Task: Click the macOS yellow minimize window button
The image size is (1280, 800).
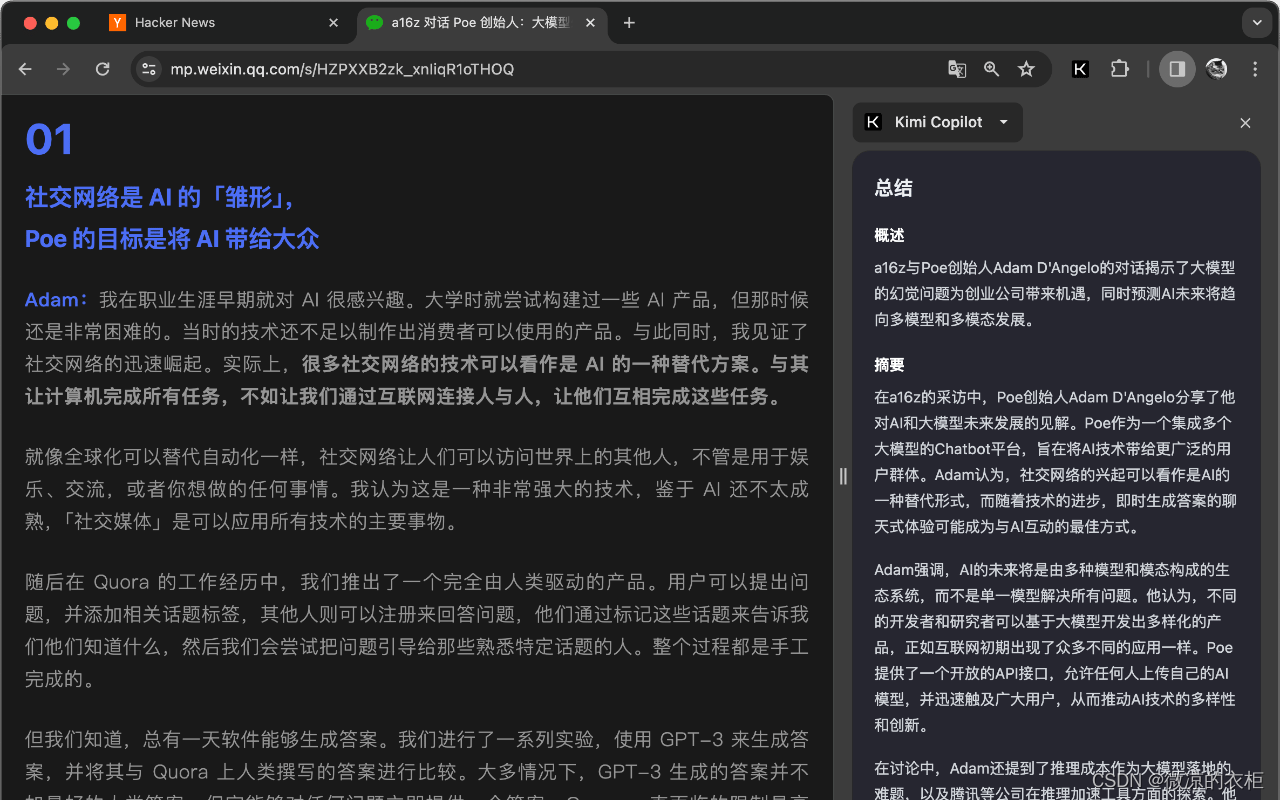Action: tap(51, 23)
